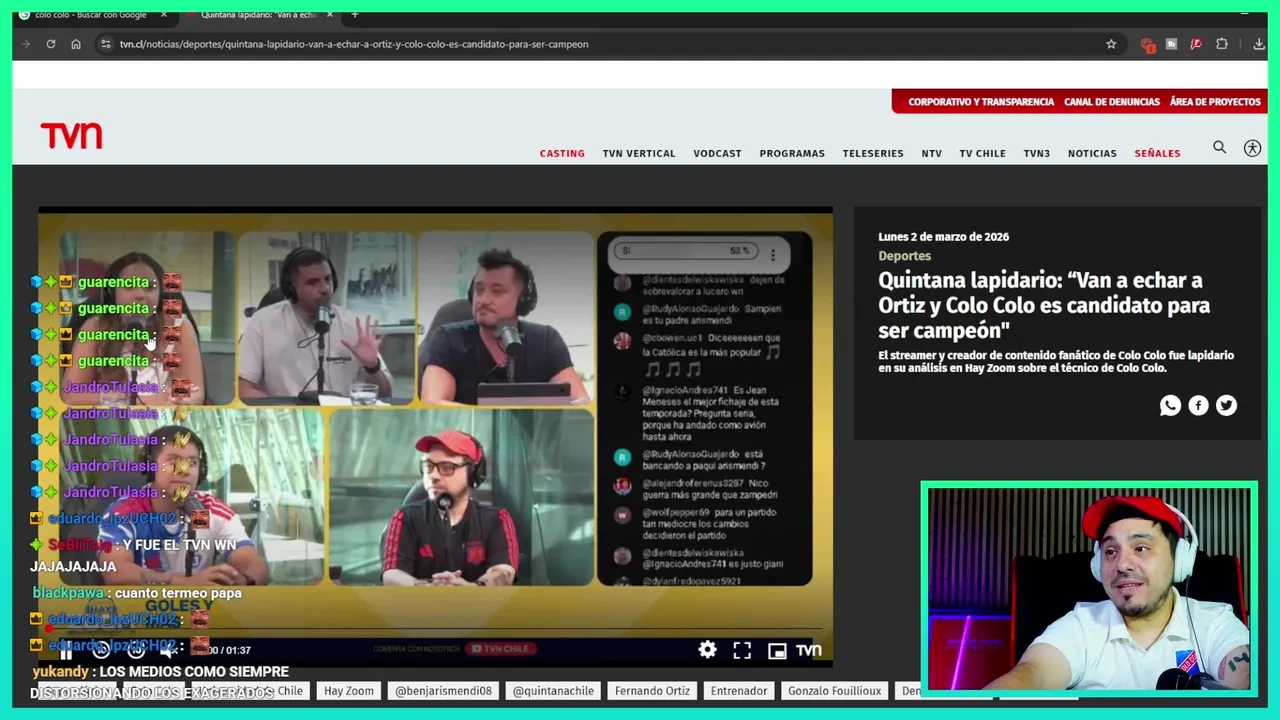Click the TVN logo in header

tap(71, 135)
